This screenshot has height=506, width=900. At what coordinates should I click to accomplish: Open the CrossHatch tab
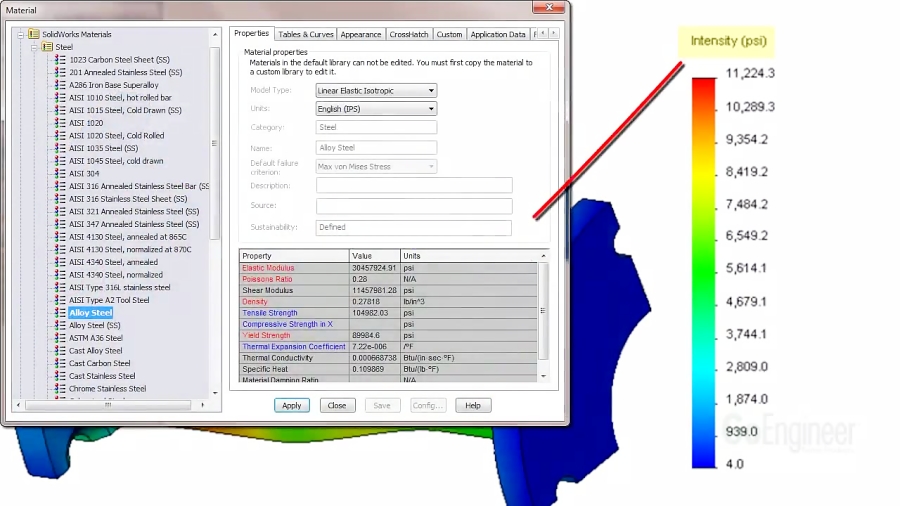pyautogui.click(x=409, y=34)
